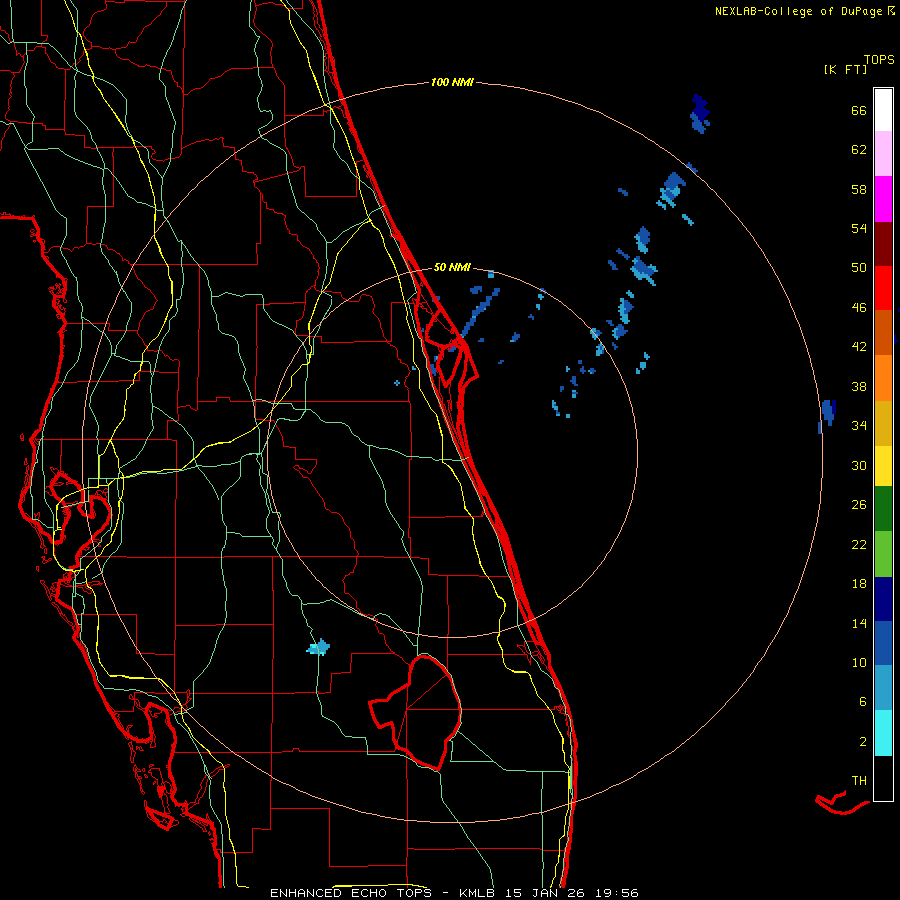The image size is (900, 900).
Task: Click the Enhanced Echo Tops KMLB caption
Action: 454,893
